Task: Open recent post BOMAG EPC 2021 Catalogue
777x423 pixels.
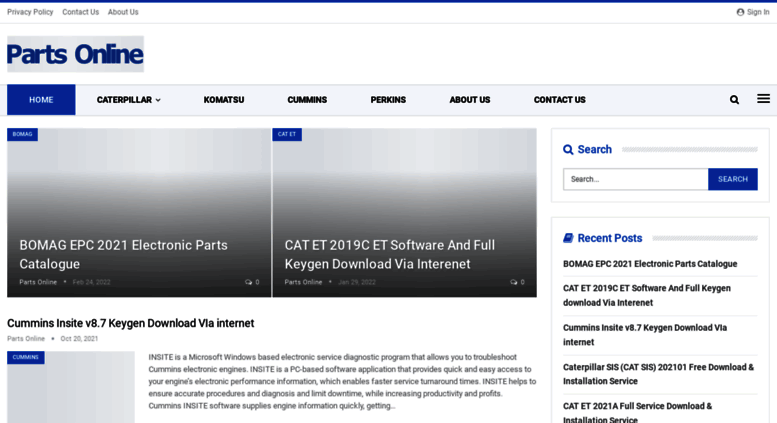Action: pyautogui.click(x=650, y=264)
